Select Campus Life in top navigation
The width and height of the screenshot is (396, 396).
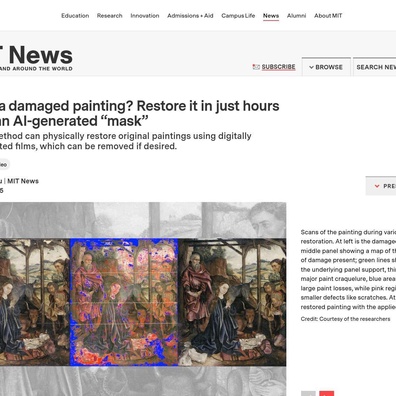(238, 16)
